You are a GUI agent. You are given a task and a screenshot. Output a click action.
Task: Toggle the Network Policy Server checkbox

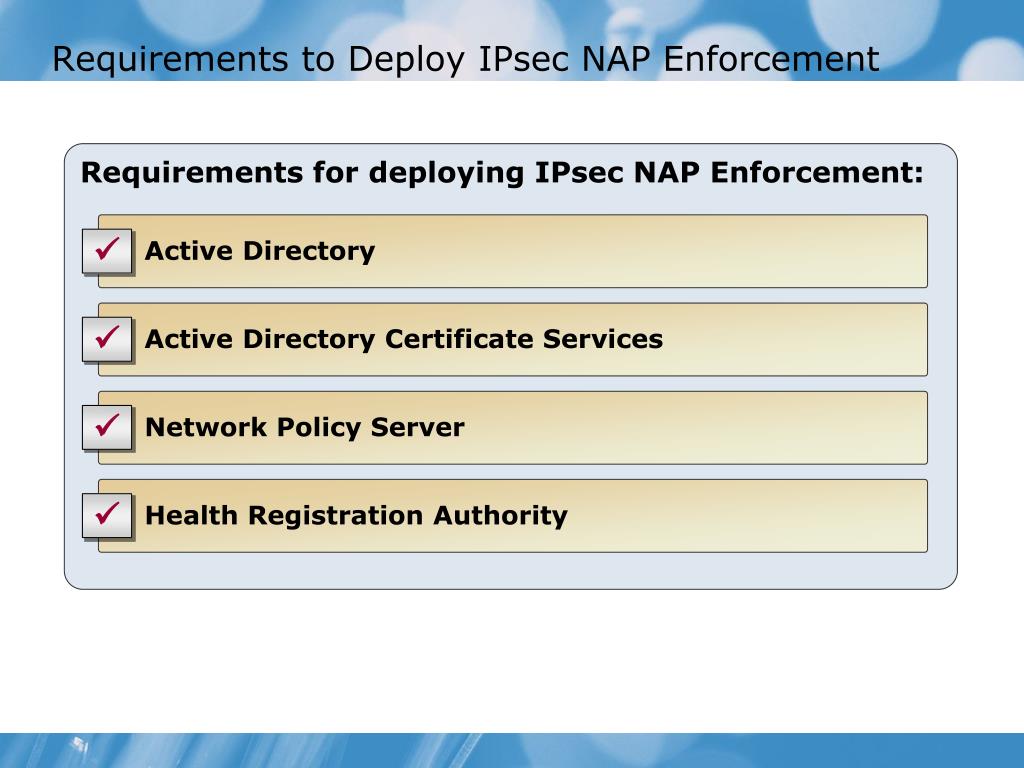(x=107, y=427)
